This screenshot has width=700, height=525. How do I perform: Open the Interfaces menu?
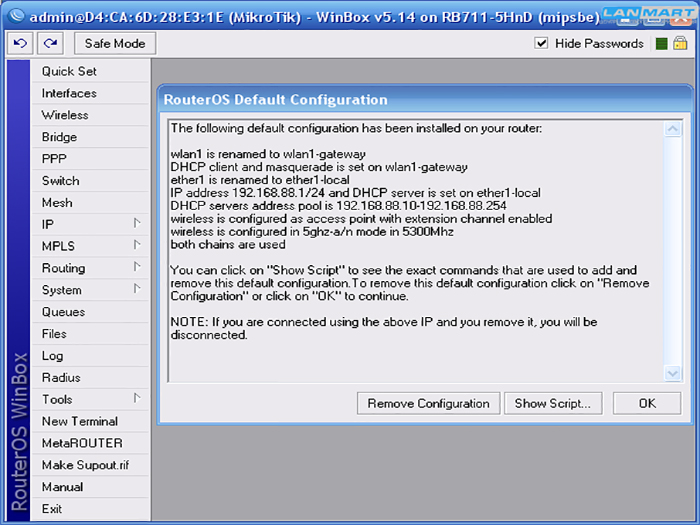90,93
